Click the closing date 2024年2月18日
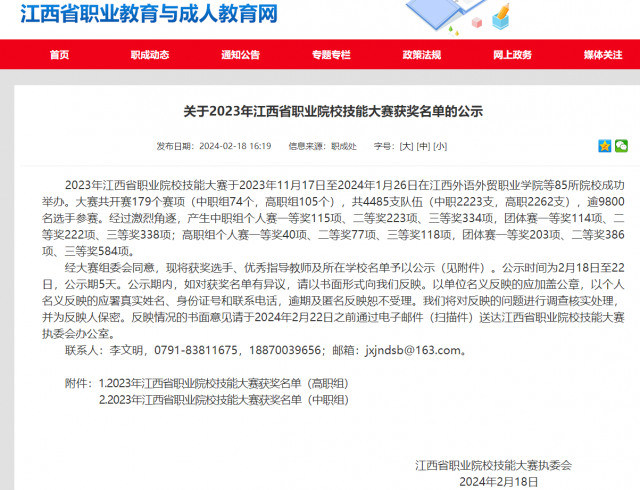Screen dimensions: 640x490 pos(498,482)
